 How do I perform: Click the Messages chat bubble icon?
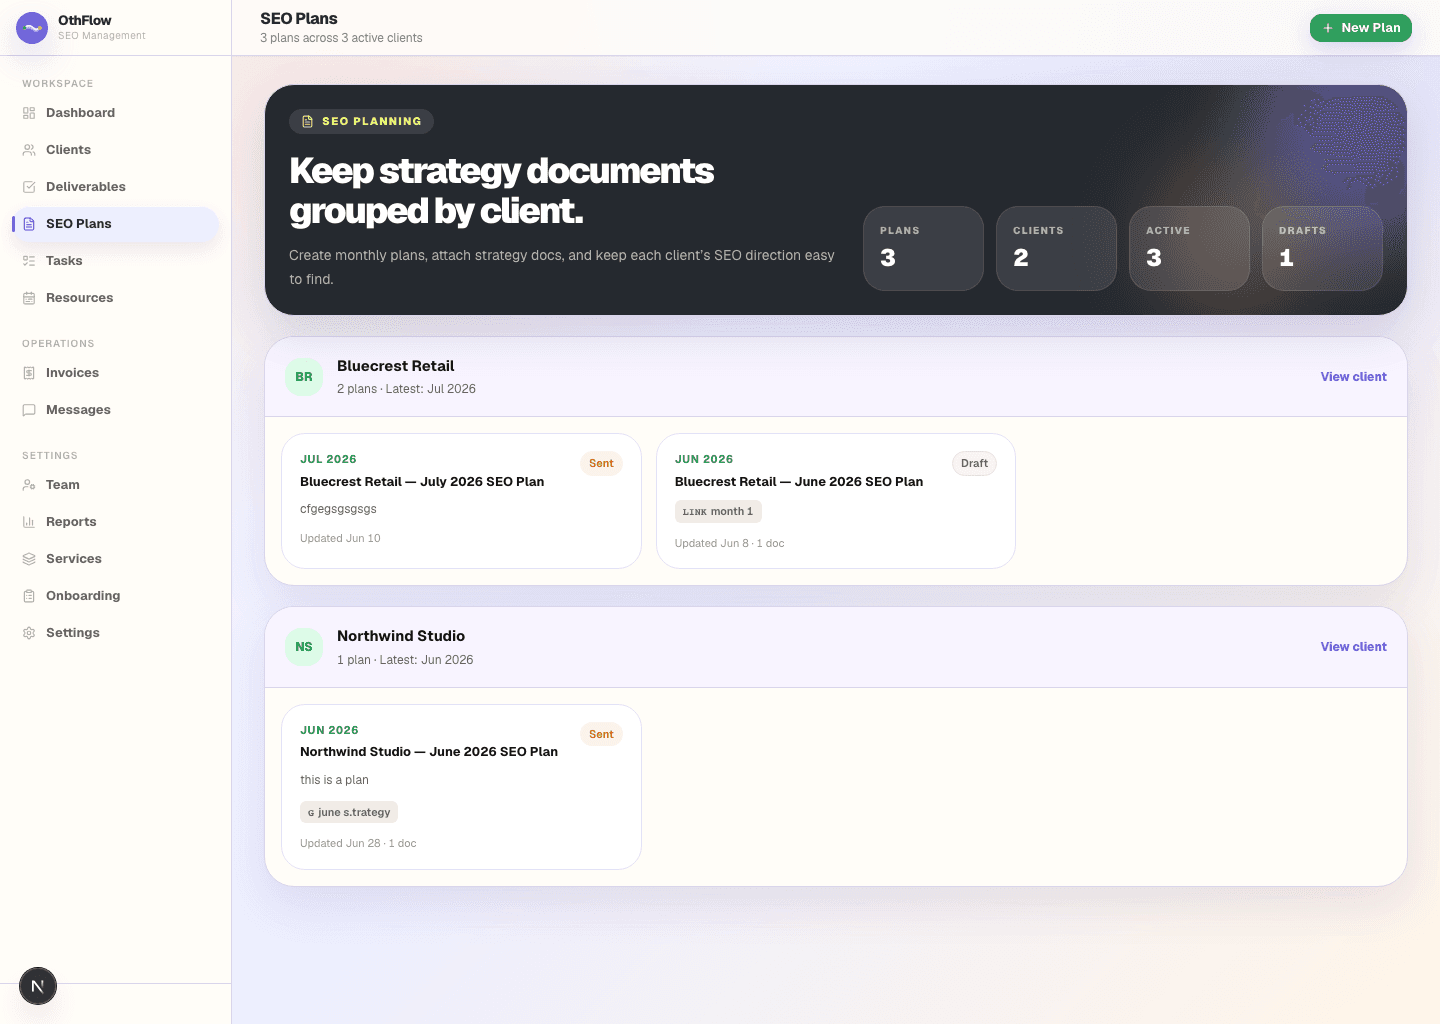29,410
